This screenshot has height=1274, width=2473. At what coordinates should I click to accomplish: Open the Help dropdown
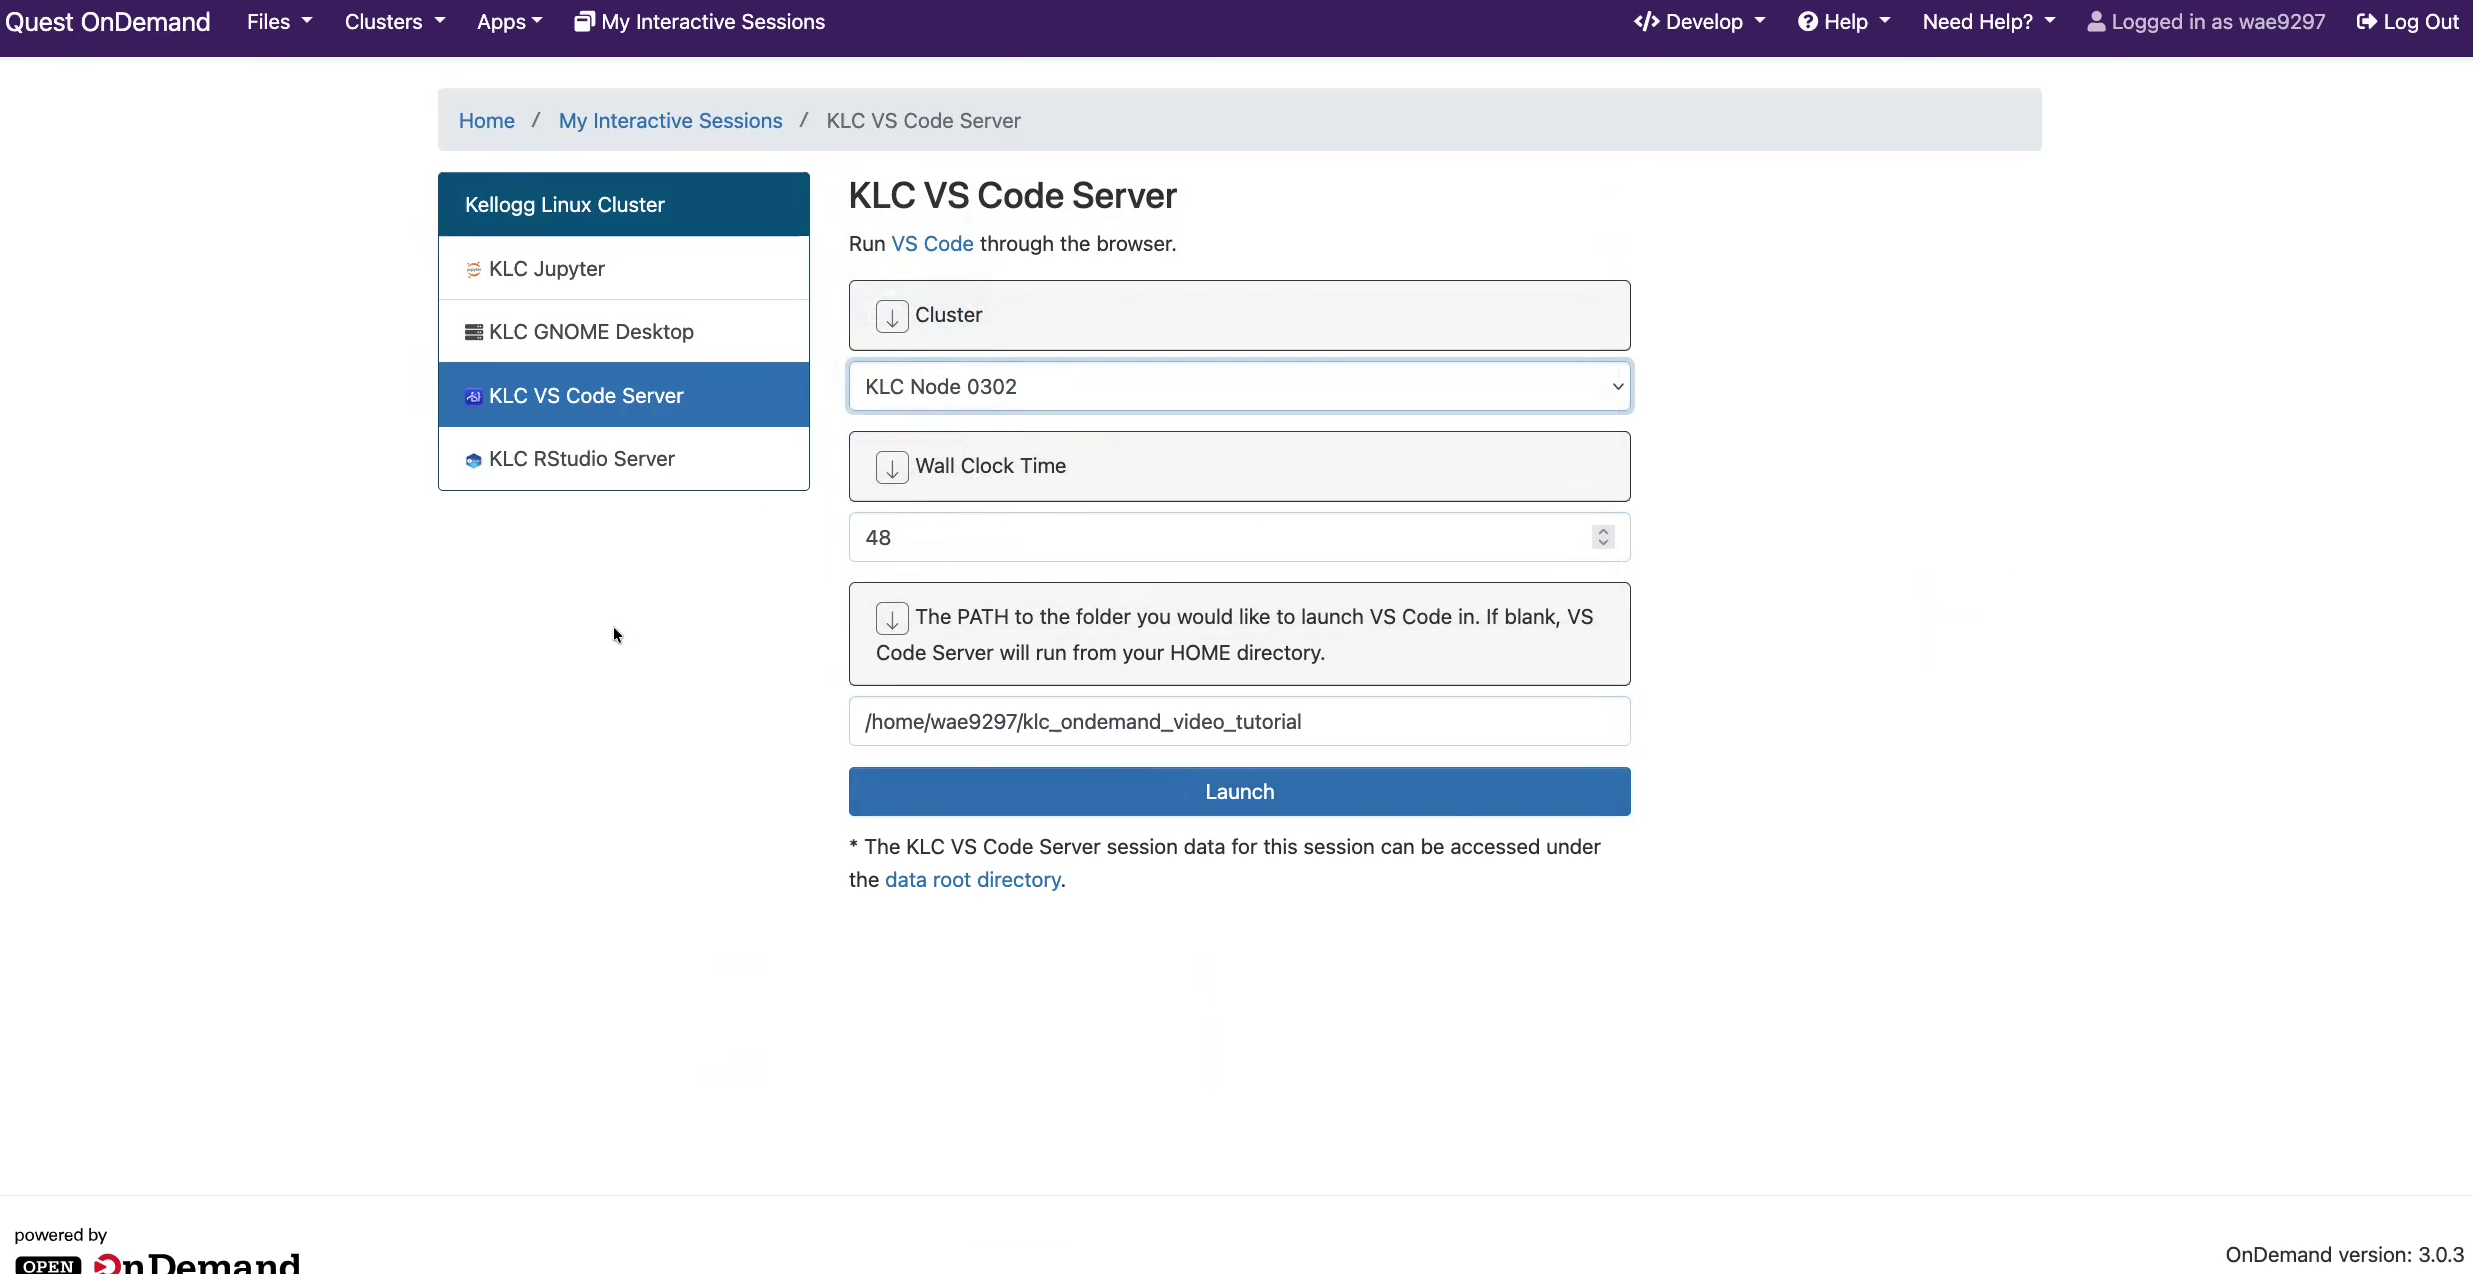point(1844,22)
